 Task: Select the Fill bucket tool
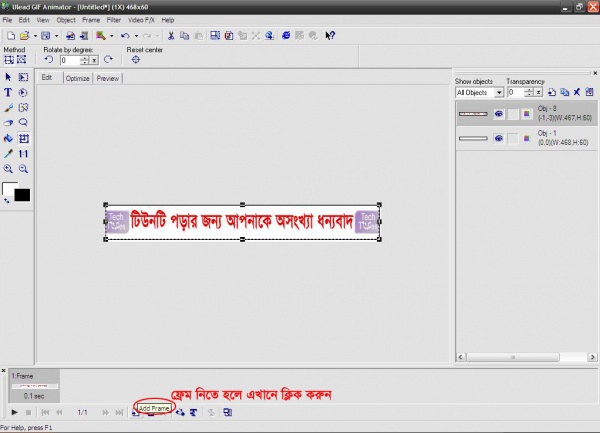tap(8, 138)
